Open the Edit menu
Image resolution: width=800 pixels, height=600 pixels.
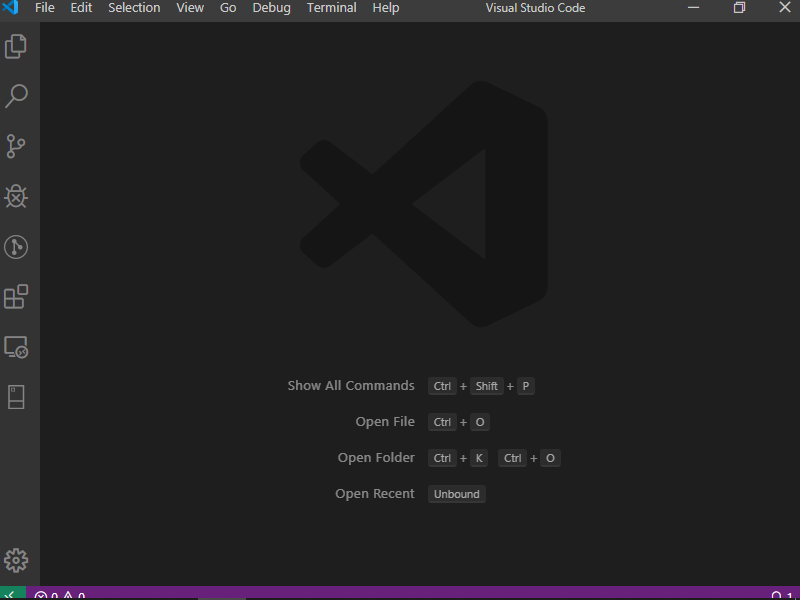click(81, 8)
